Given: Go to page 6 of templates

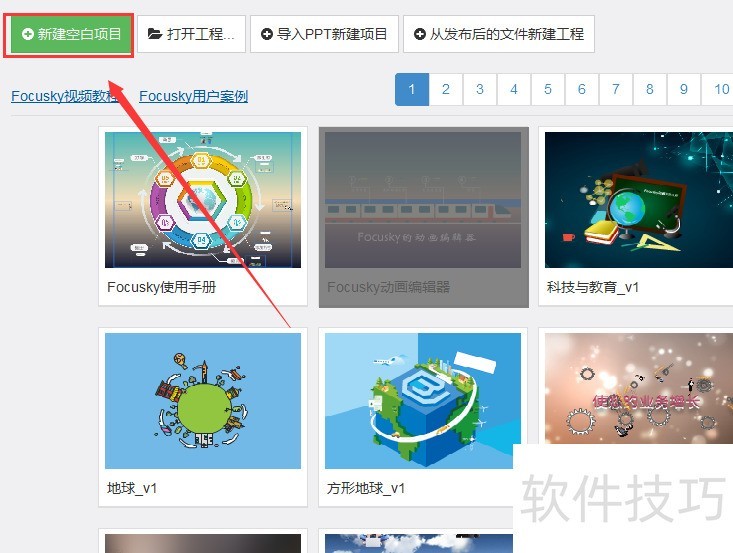Looking at the screenshot, I should 582,89.
